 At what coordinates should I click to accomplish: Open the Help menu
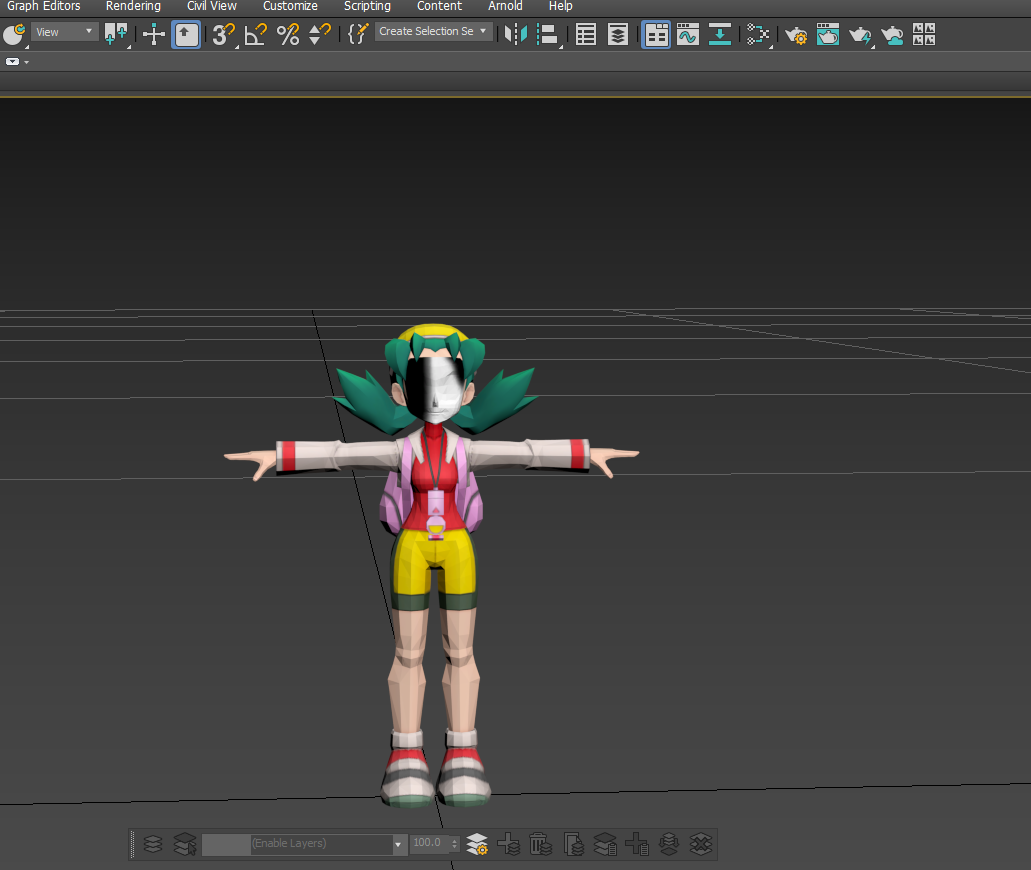click(560, 6)
